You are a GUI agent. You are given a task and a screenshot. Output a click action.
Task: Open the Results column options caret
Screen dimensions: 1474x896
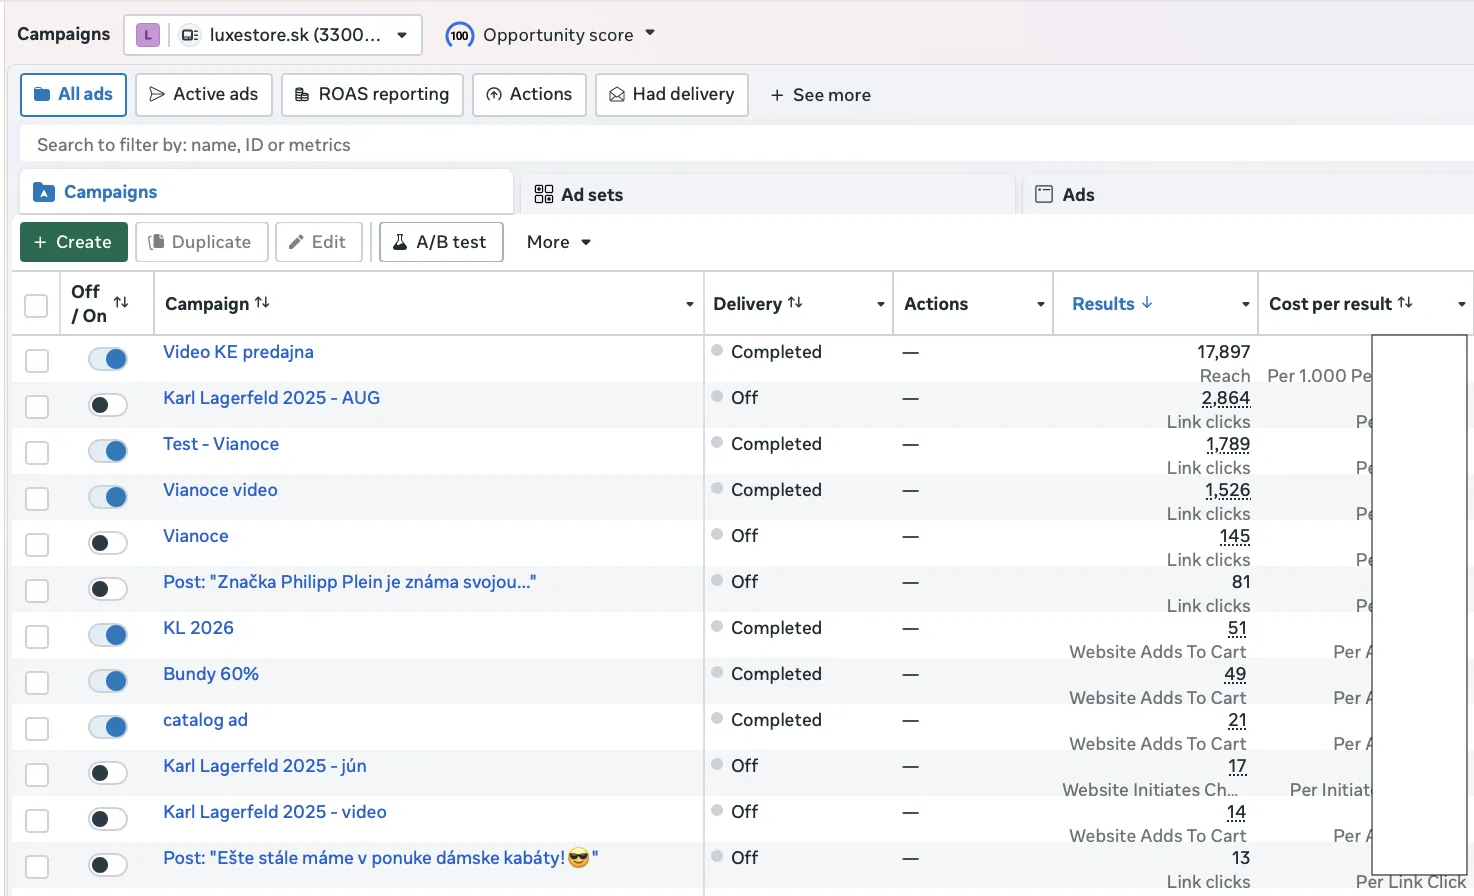point(1246,304)
